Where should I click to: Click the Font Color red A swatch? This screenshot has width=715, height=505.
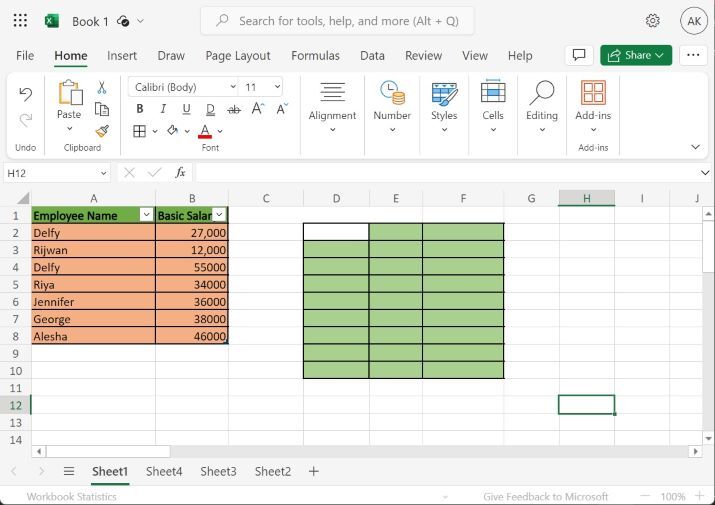205,131
